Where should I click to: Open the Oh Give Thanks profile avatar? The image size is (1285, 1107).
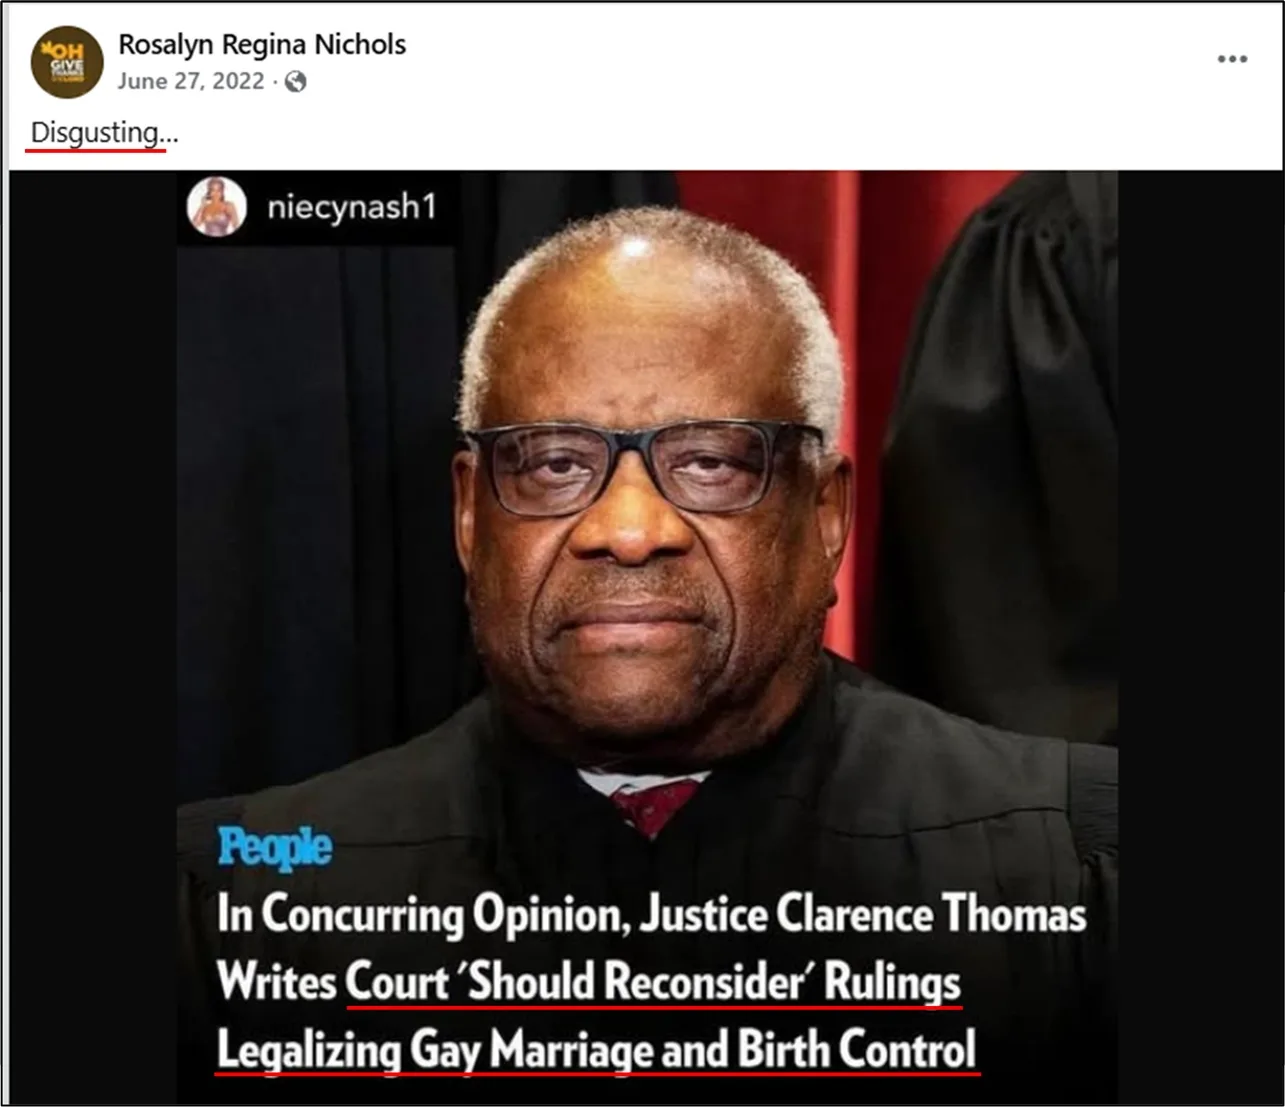point(67,62)
